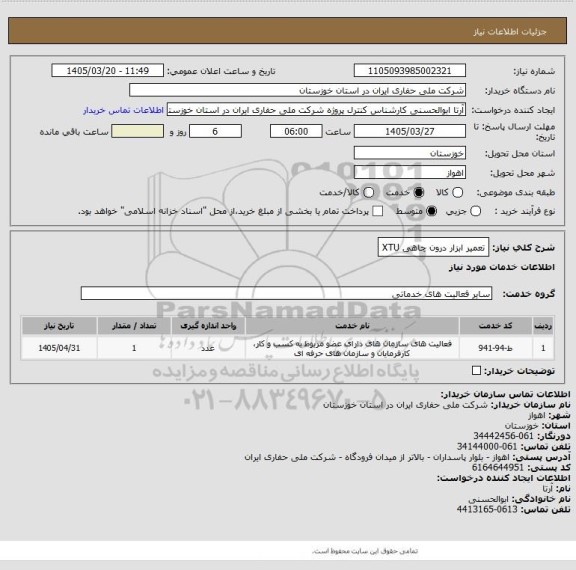Screen dimensions: 576x570
Task: Select the خدمت radio button
Action: (419, 192)
